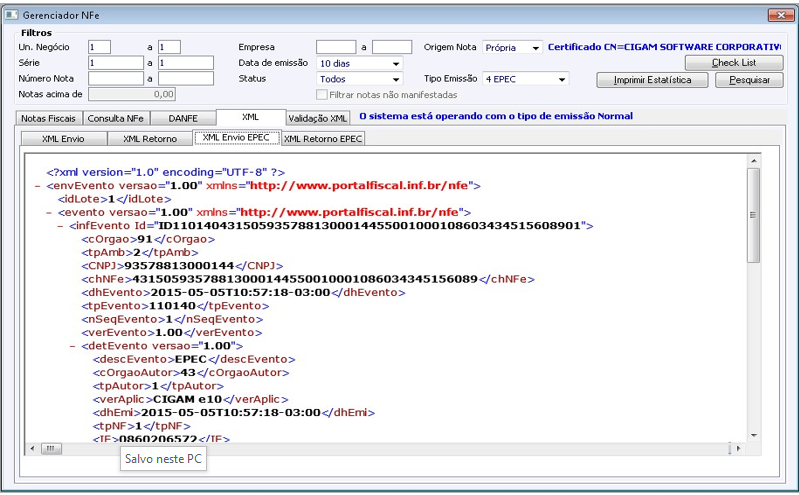Collapse the evento XML node
The width and height of the screenshot is (799, 495).
[x=49, y=213]
